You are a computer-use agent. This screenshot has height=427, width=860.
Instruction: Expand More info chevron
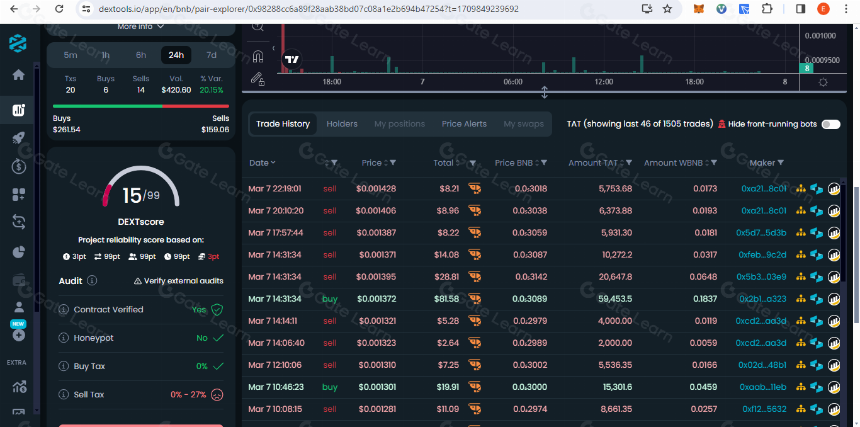coord(161,26)
